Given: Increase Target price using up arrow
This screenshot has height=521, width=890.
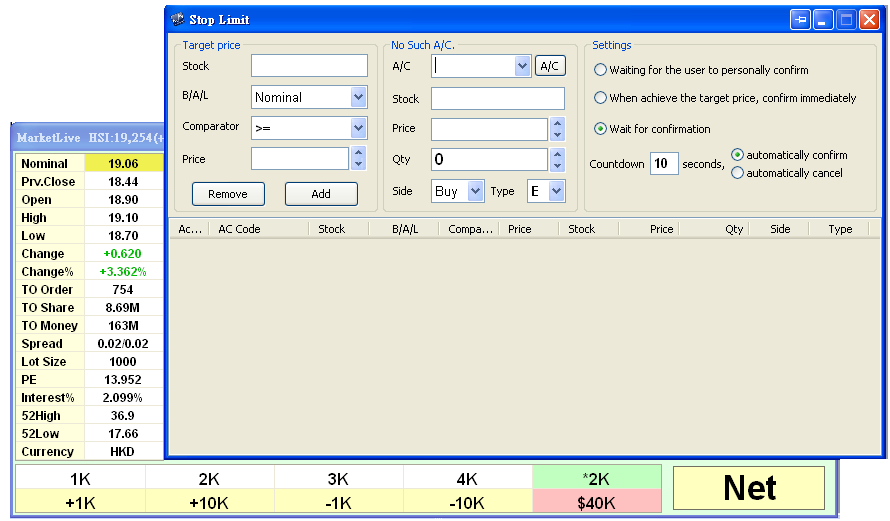Looking at the screenshot, I should pos(359,153).
